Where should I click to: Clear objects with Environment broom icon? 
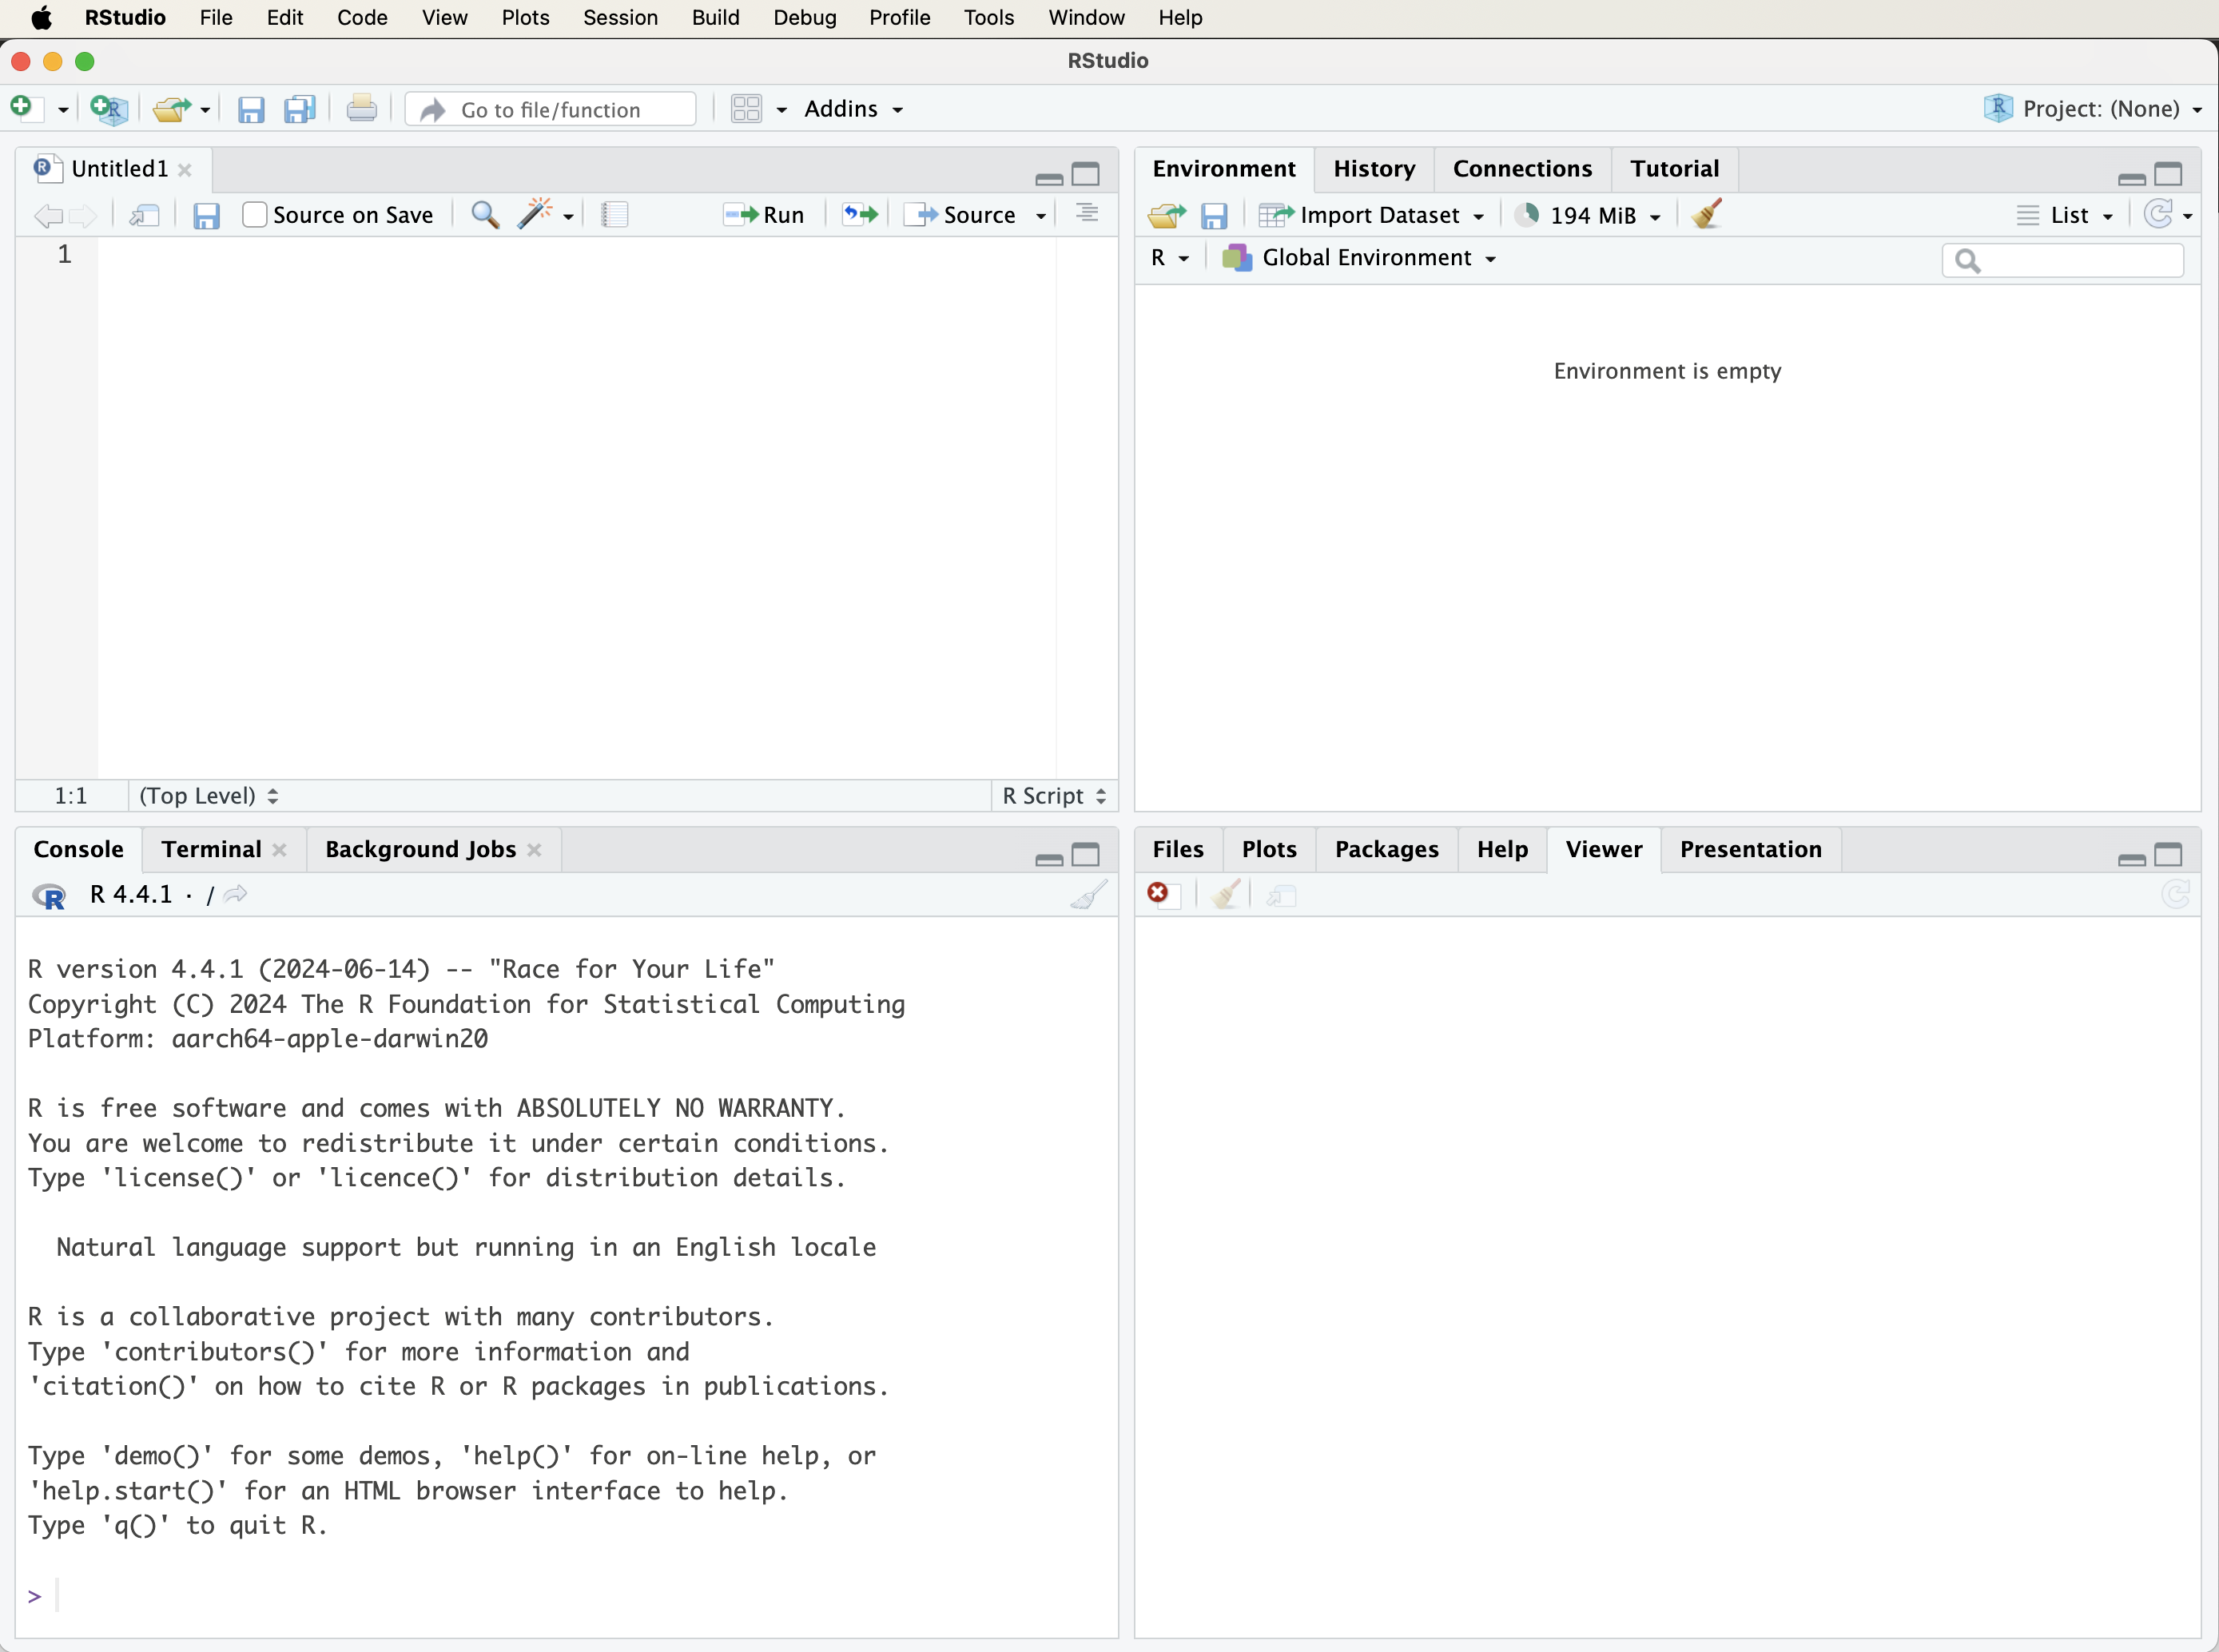pyautogui.click(x=1707, y=214)
